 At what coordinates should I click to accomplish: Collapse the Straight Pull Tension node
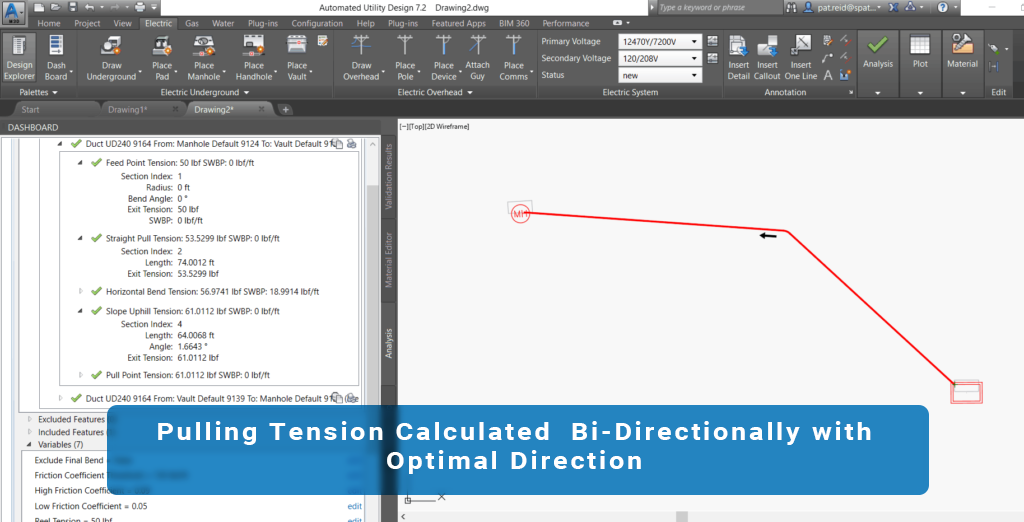80,238
